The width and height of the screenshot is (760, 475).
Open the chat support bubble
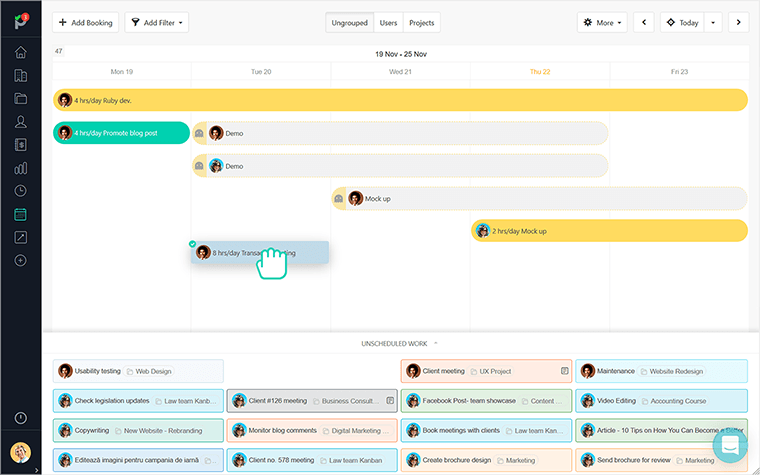pos(730,445)
